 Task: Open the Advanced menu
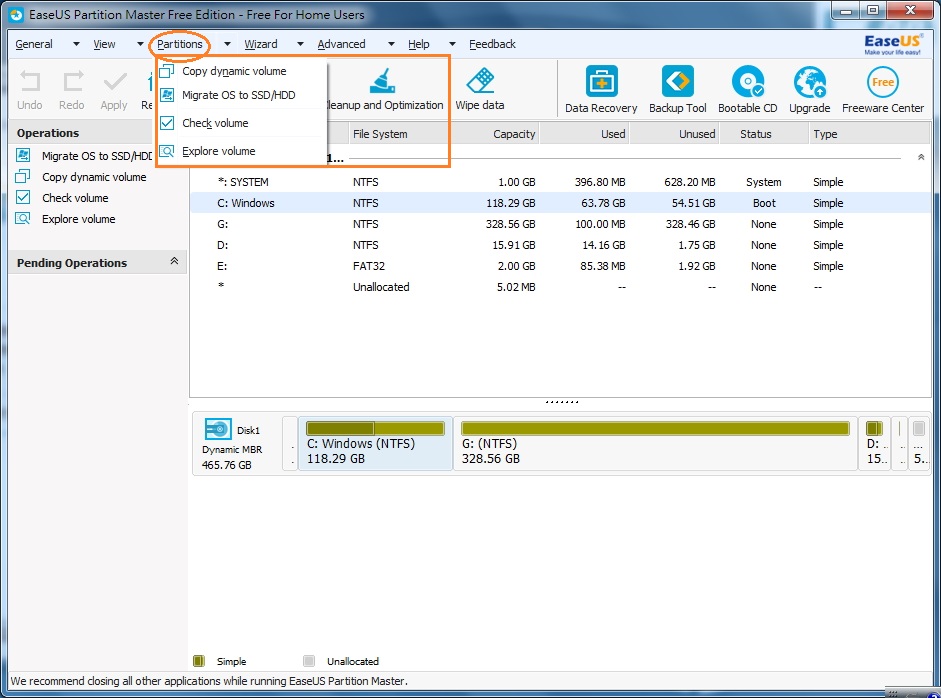pos(341,44)
